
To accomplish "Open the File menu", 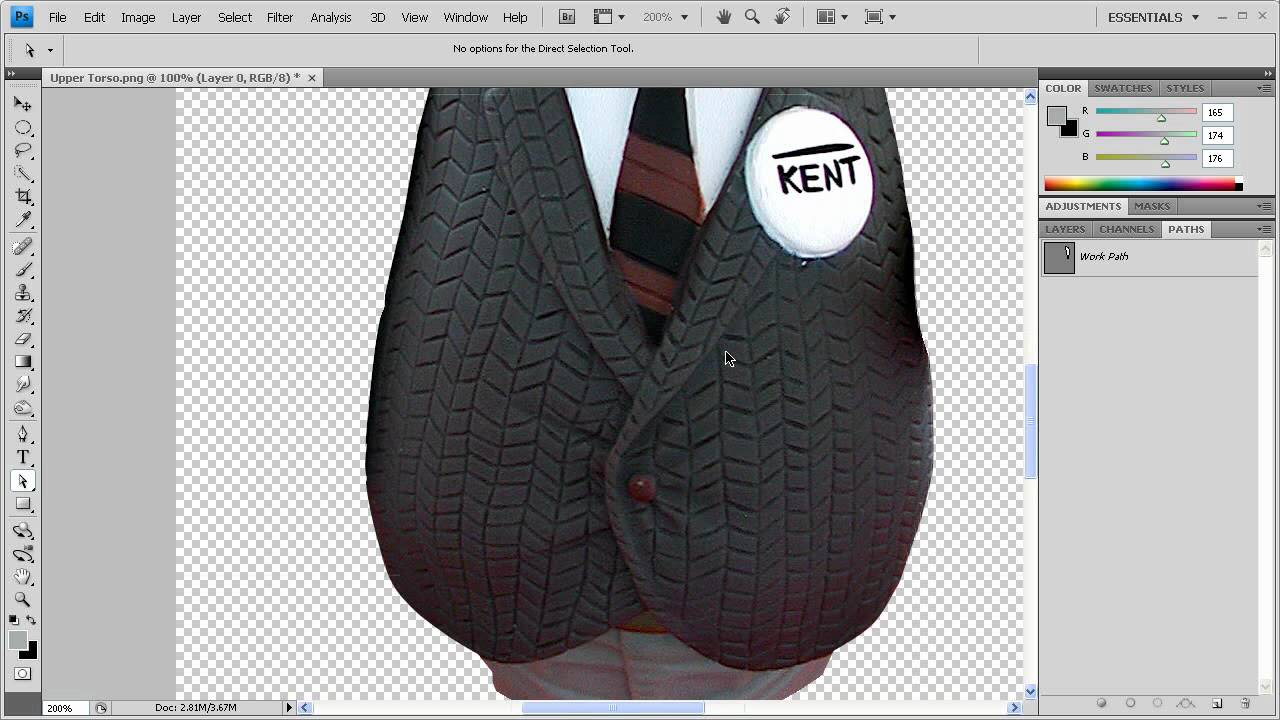I will [x=58, y=17].
